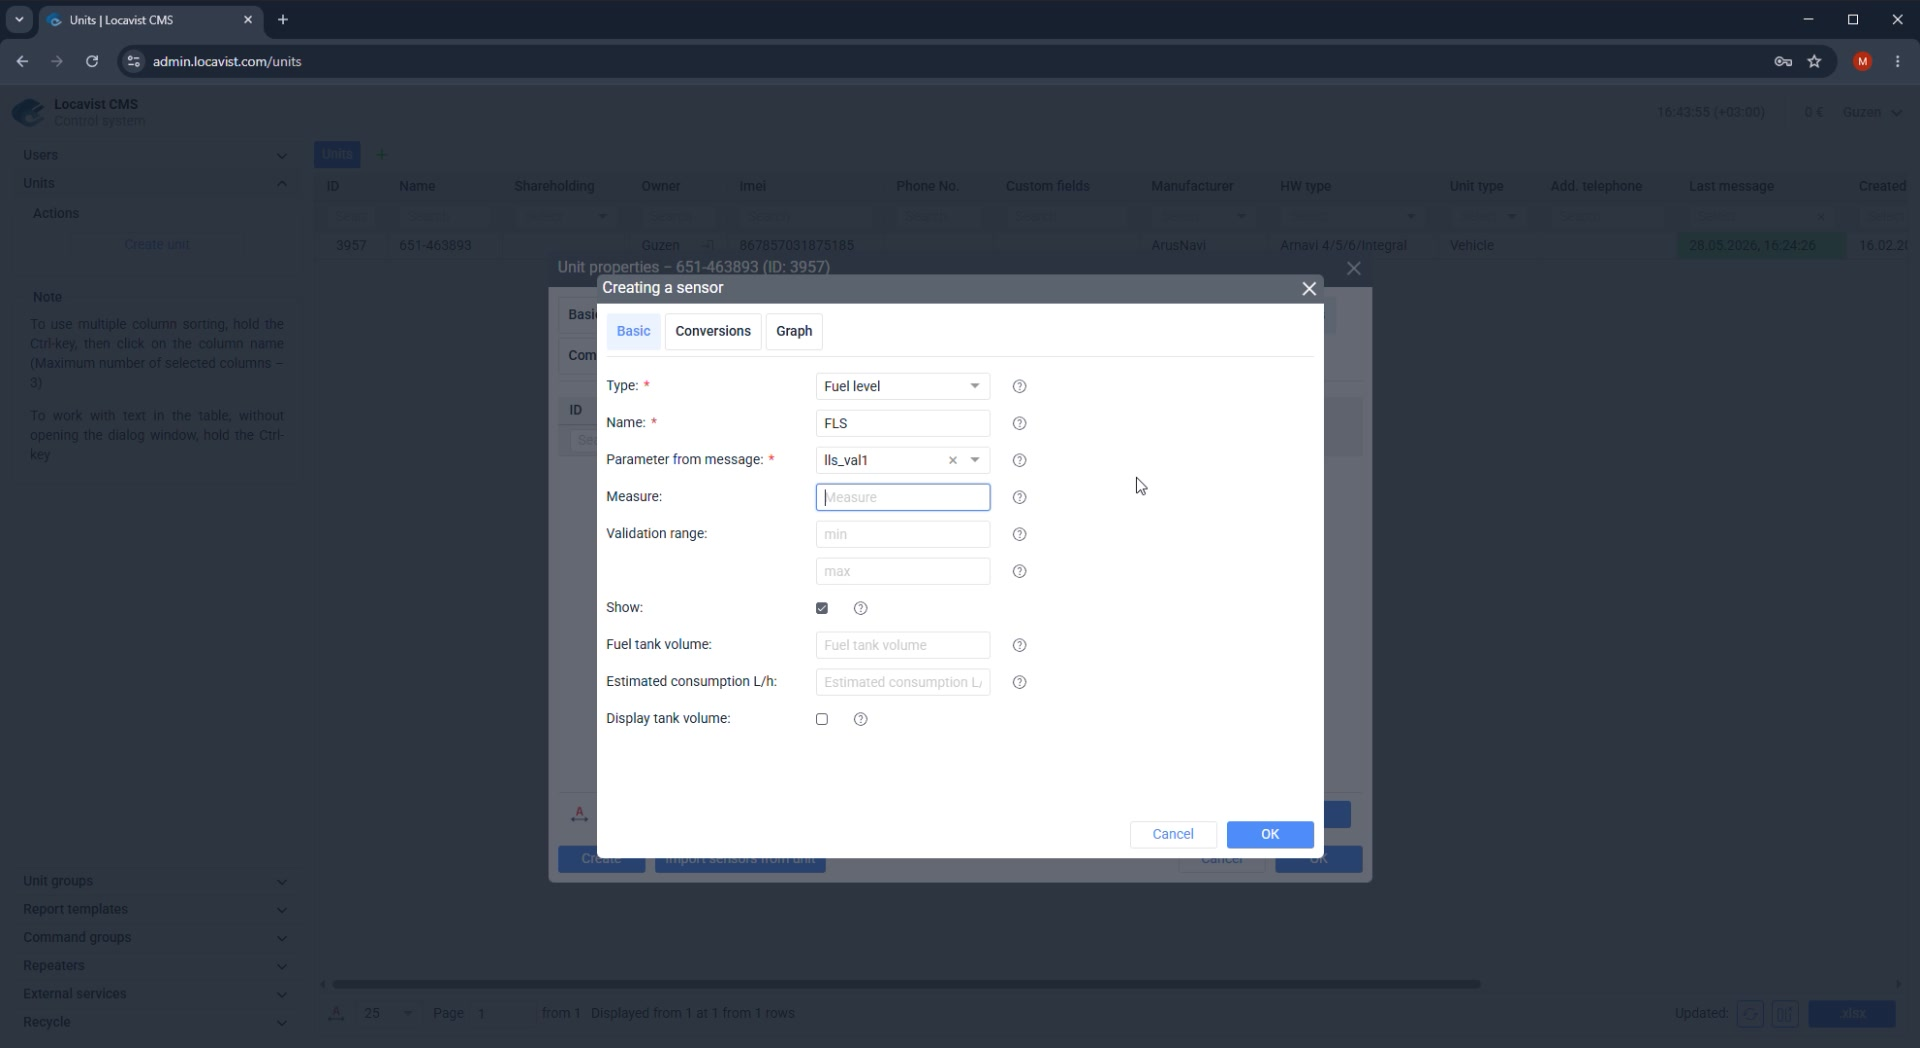This screenshot has width=1920, height=1048.
Task: Close the Creating a sensor dialog
Action: tap(1308, 289)
